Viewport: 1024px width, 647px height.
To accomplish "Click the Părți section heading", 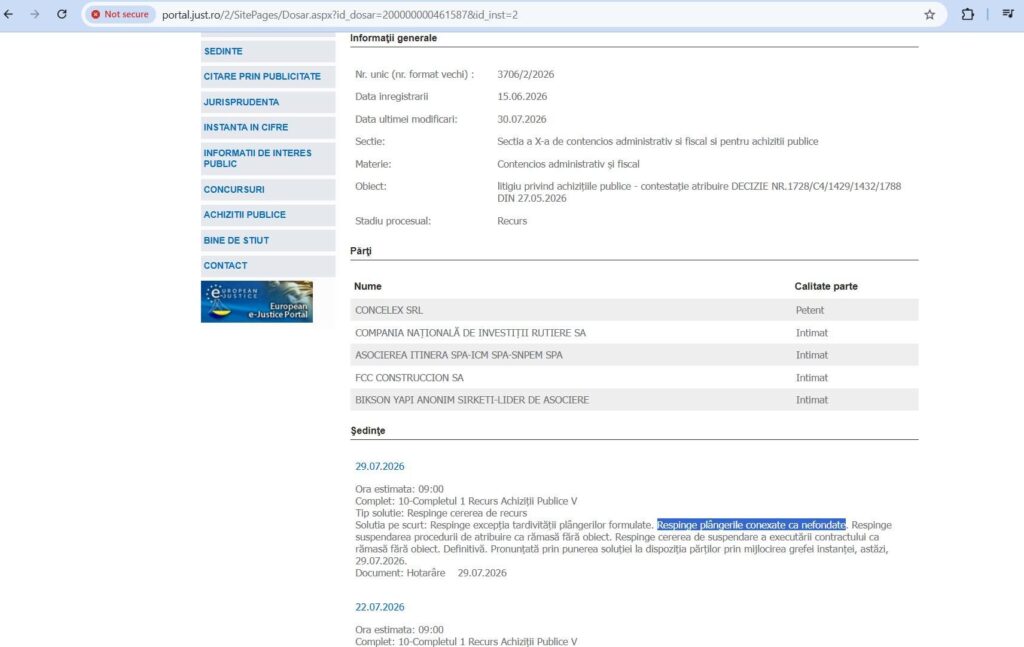I will pyautogui.click(x=360, y=251).
